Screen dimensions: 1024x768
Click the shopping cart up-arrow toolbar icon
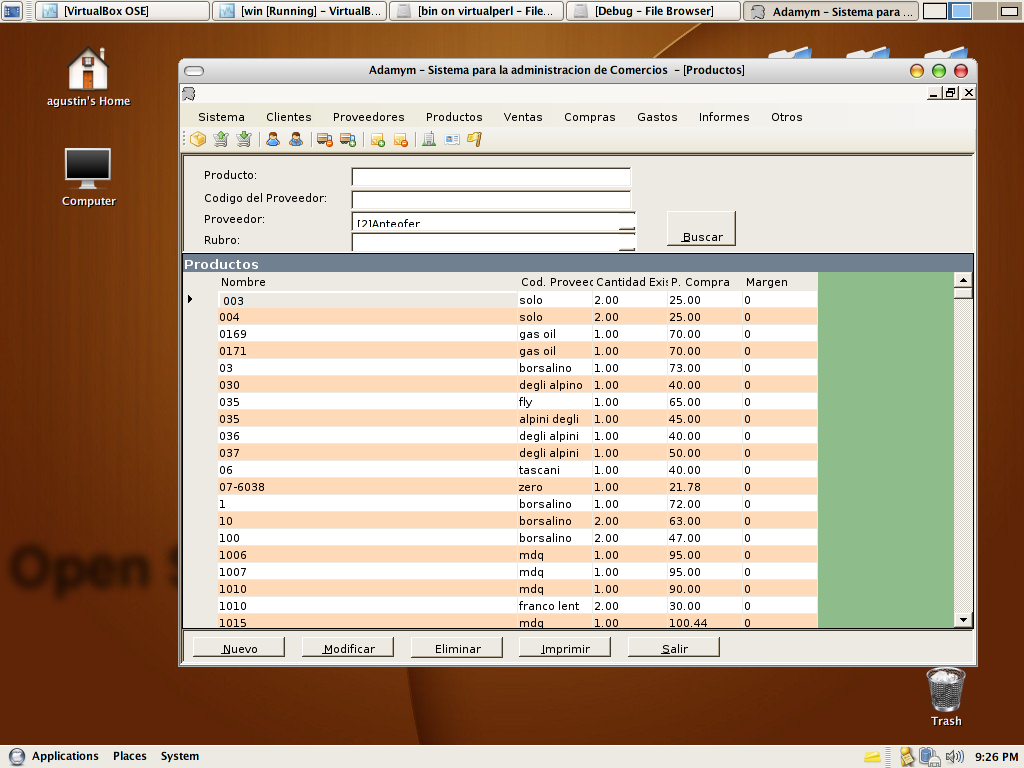[221, 139]
